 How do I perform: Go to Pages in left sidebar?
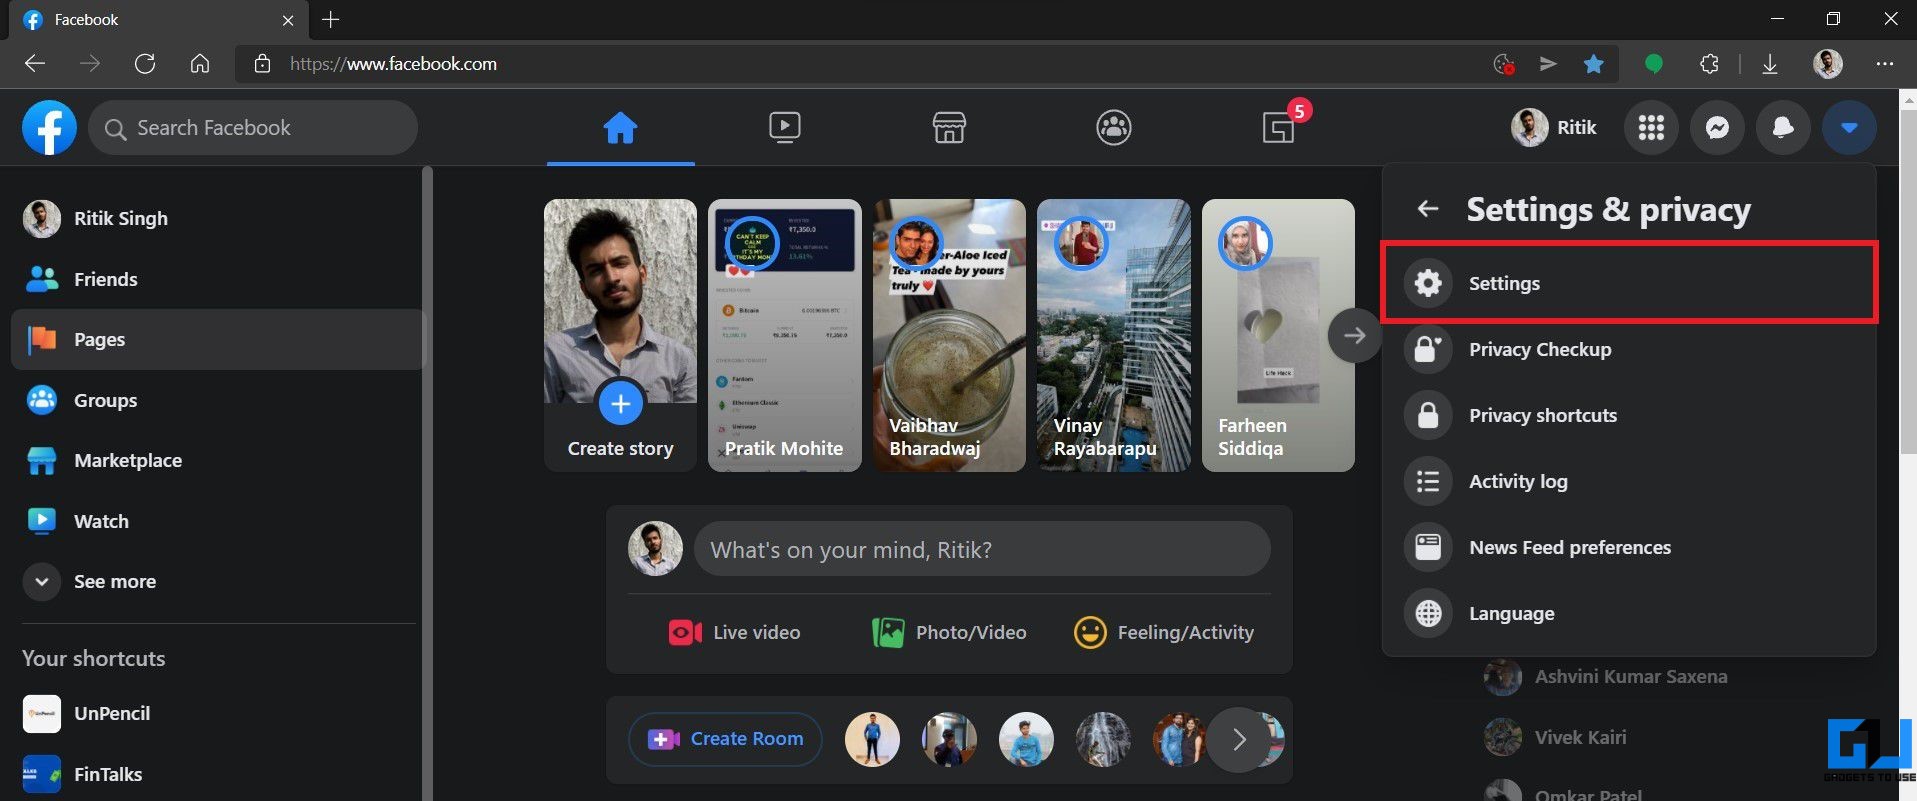point(218,339)
